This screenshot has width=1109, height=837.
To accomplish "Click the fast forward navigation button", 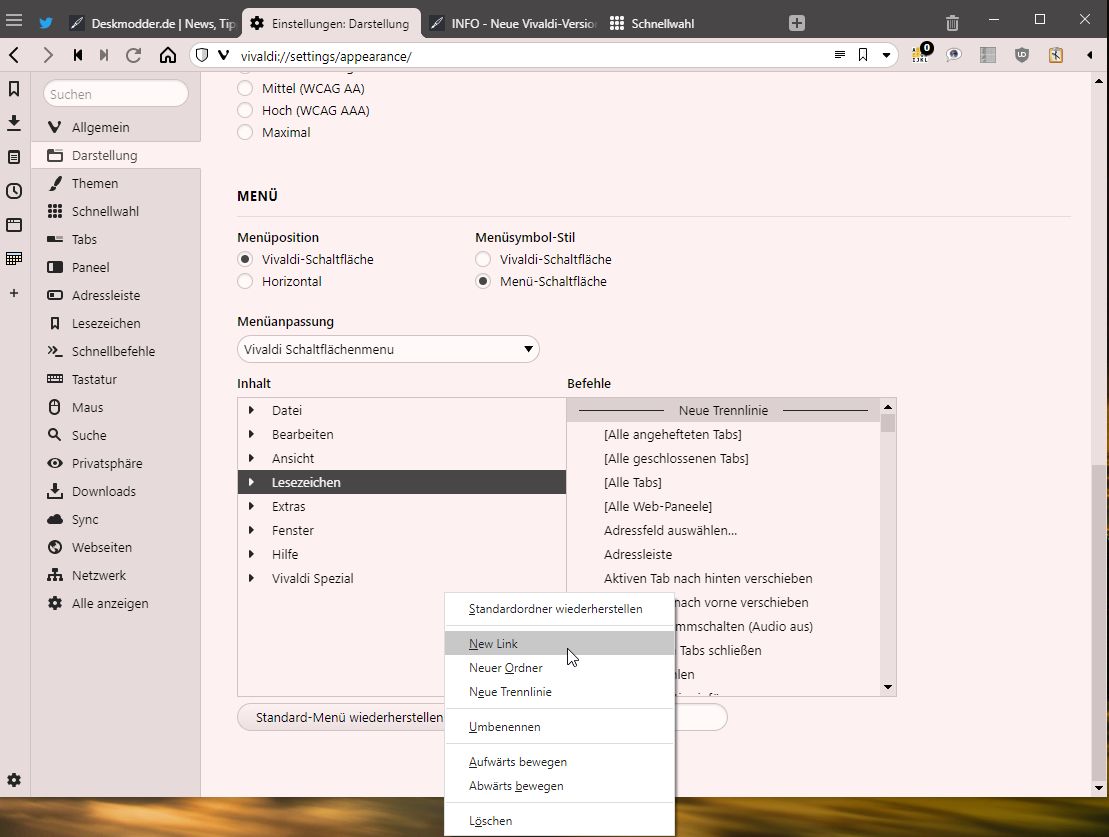I will [x=104, y=55].
